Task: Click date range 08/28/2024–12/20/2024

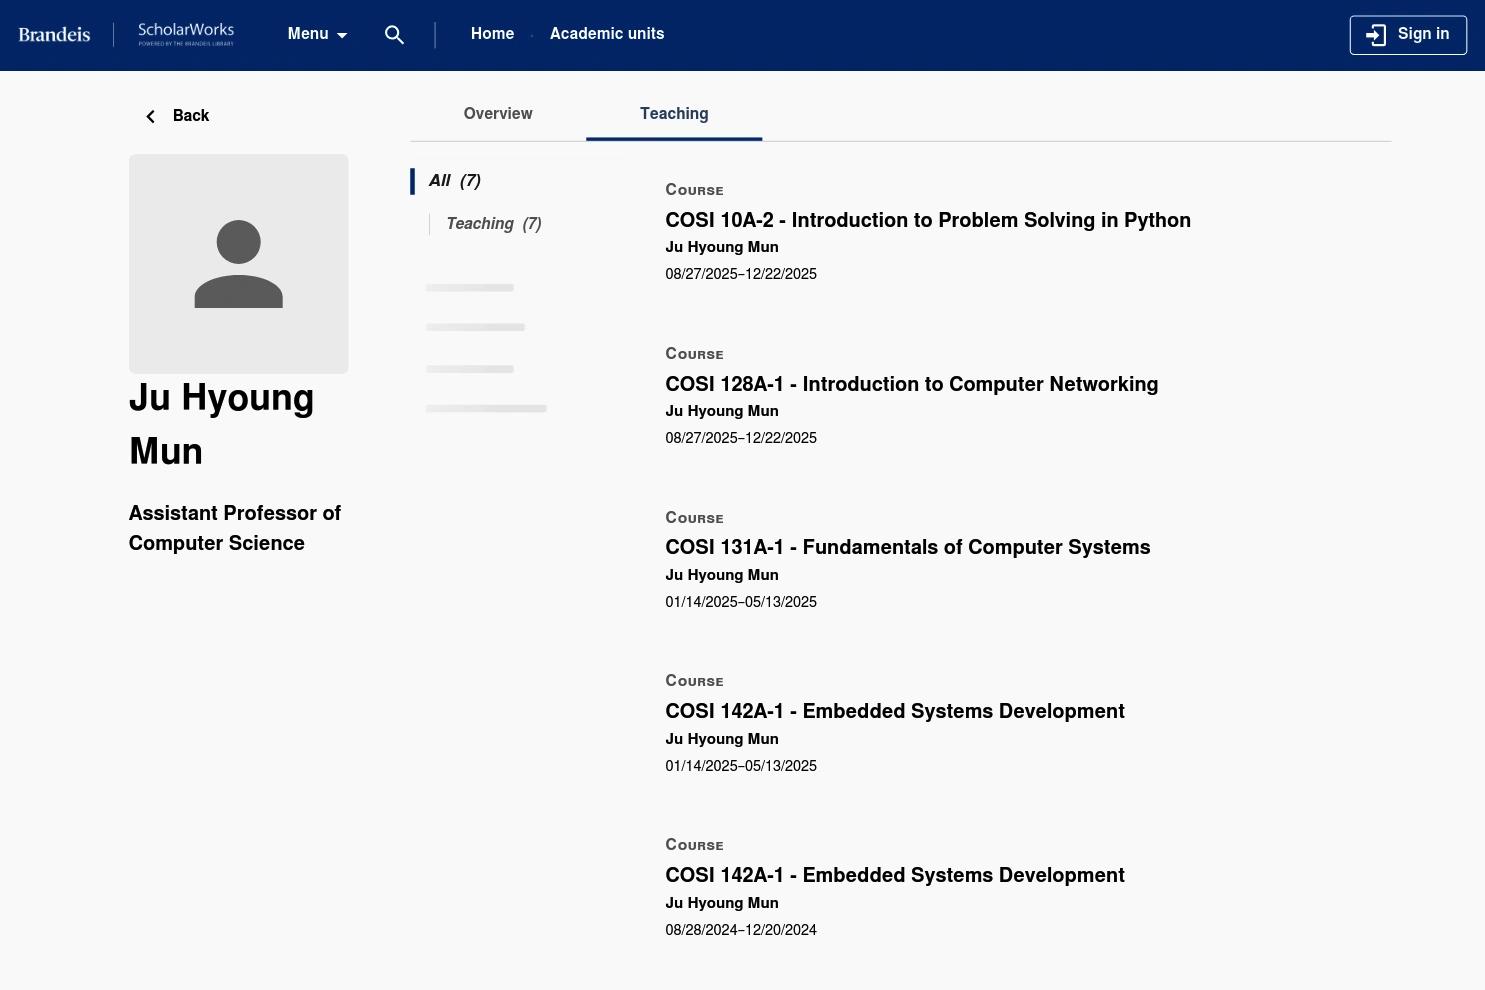Action: pos(741,930)
